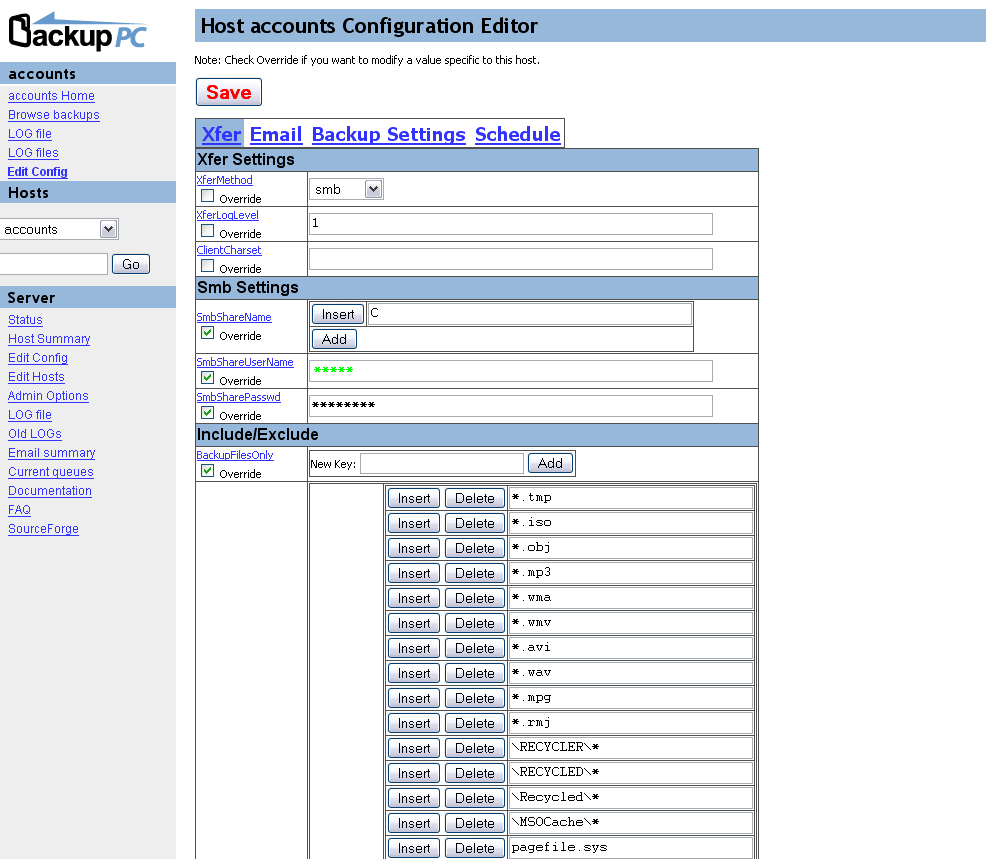
Task: Go to the Schedule tab
Action: [517, 134]
